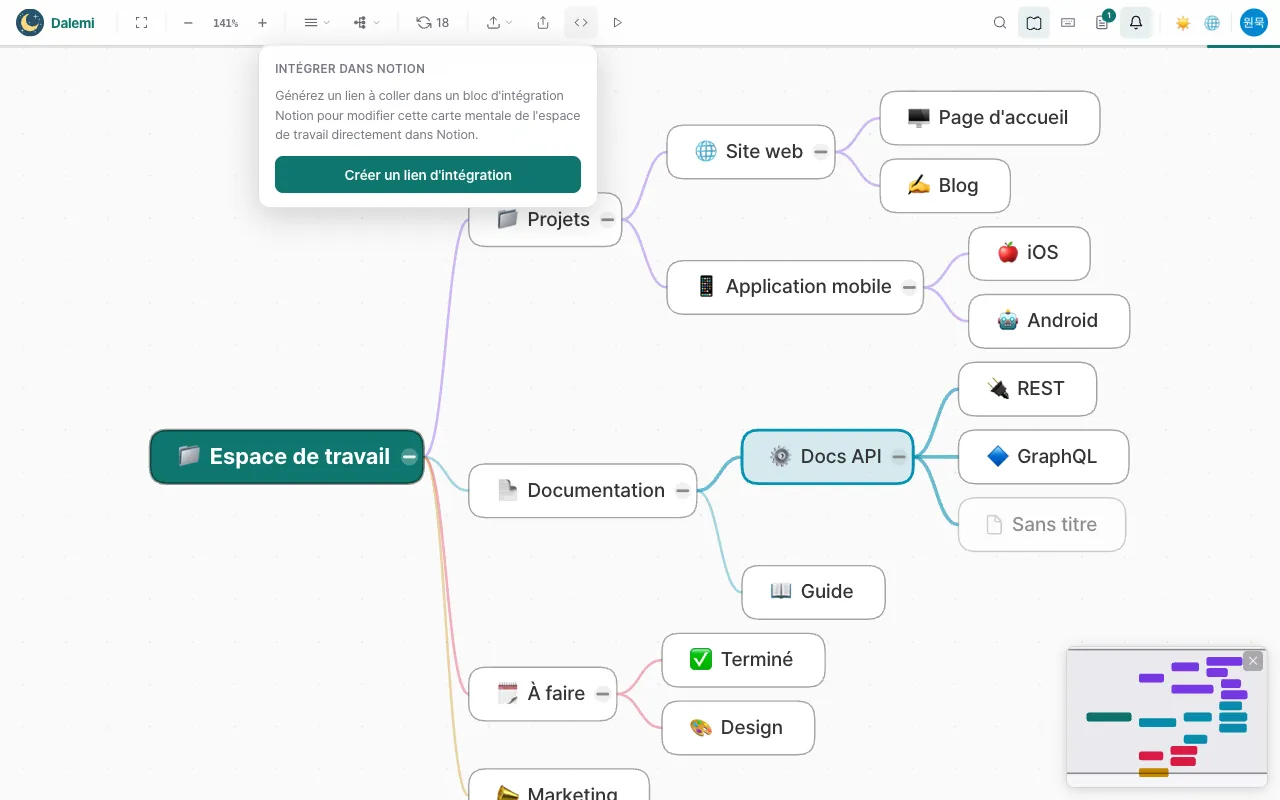Change language with the globe icon
Viewport: 1280px width, 800px height.
[x=1212, y=22]
